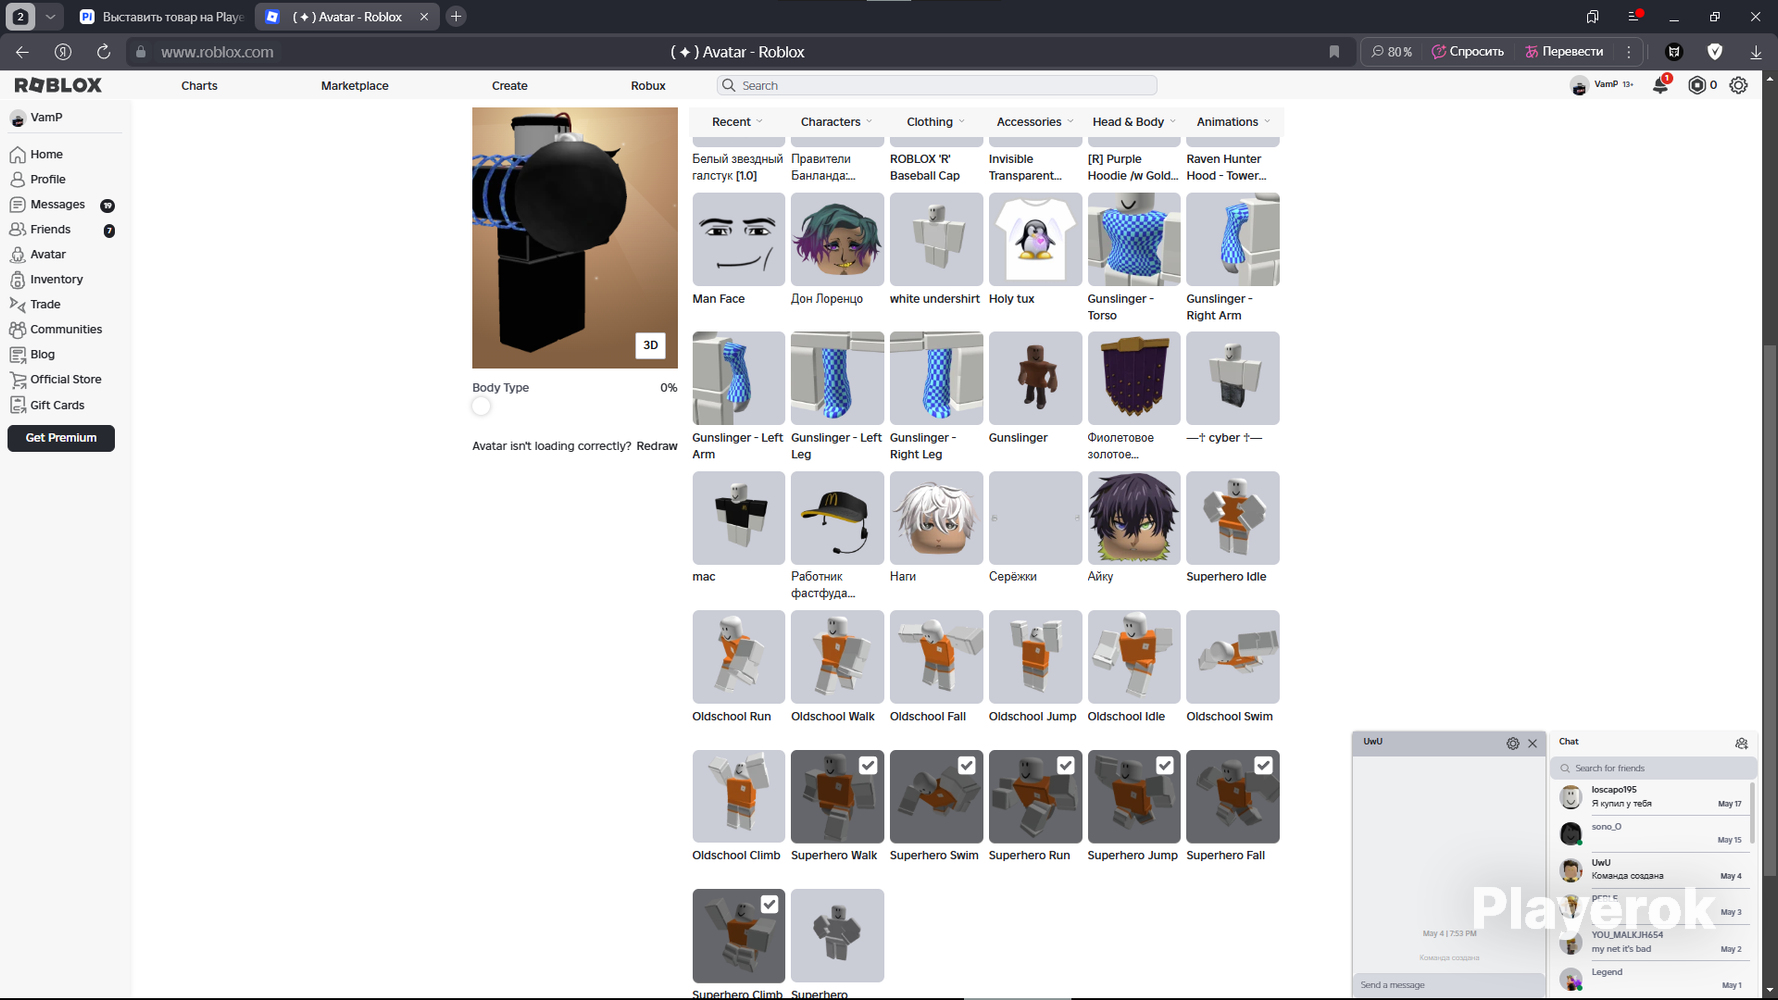Select the Holy tux shirt thumbnail

(x=1035, y=240)
